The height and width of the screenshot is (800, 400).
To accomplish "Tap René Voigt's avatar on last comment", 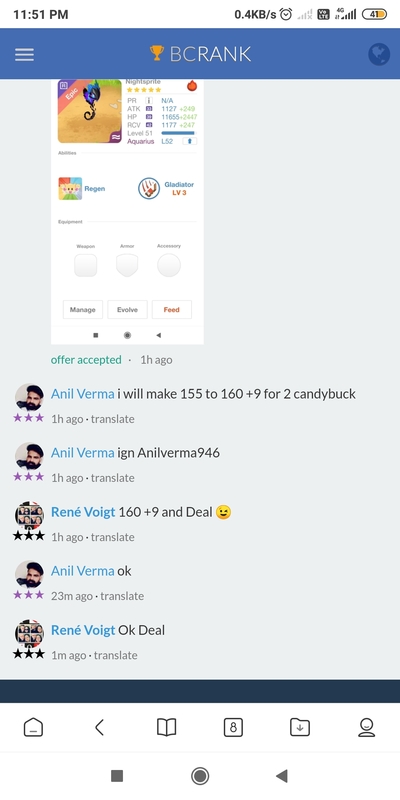I will tap(29, 634).
